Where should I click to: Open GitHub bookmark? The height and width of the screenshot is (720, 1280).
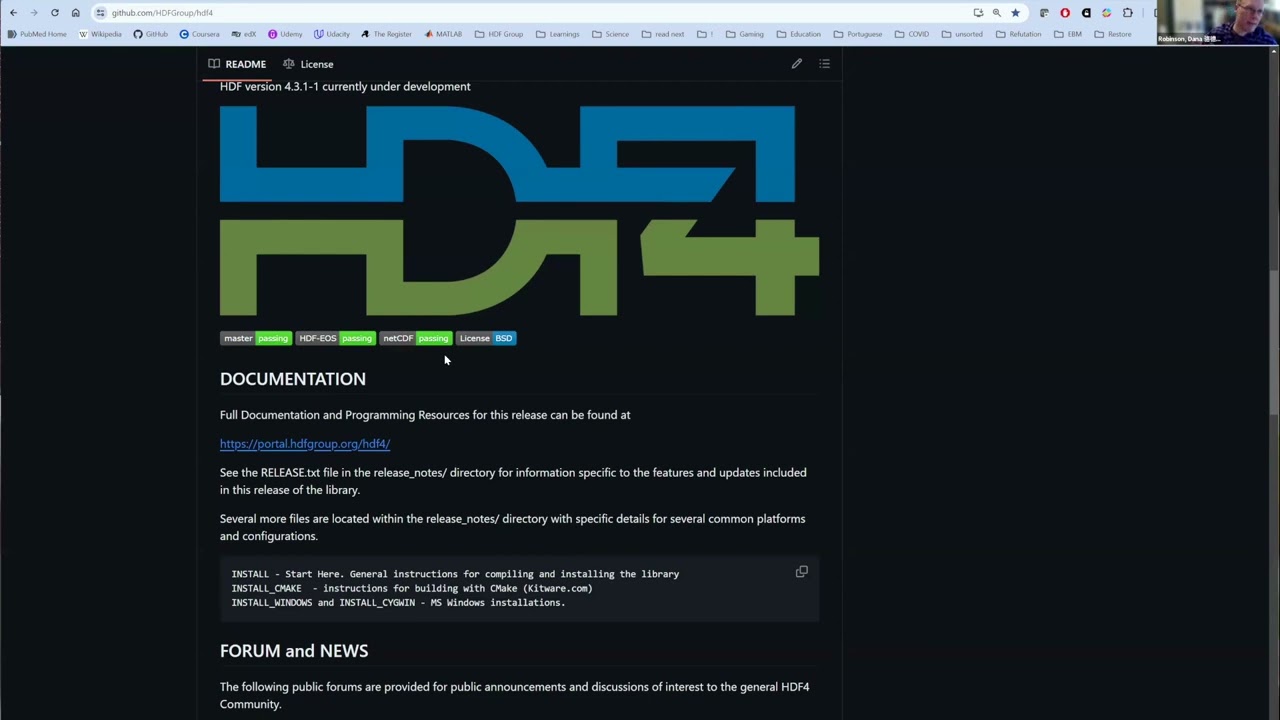pos(151,34)
